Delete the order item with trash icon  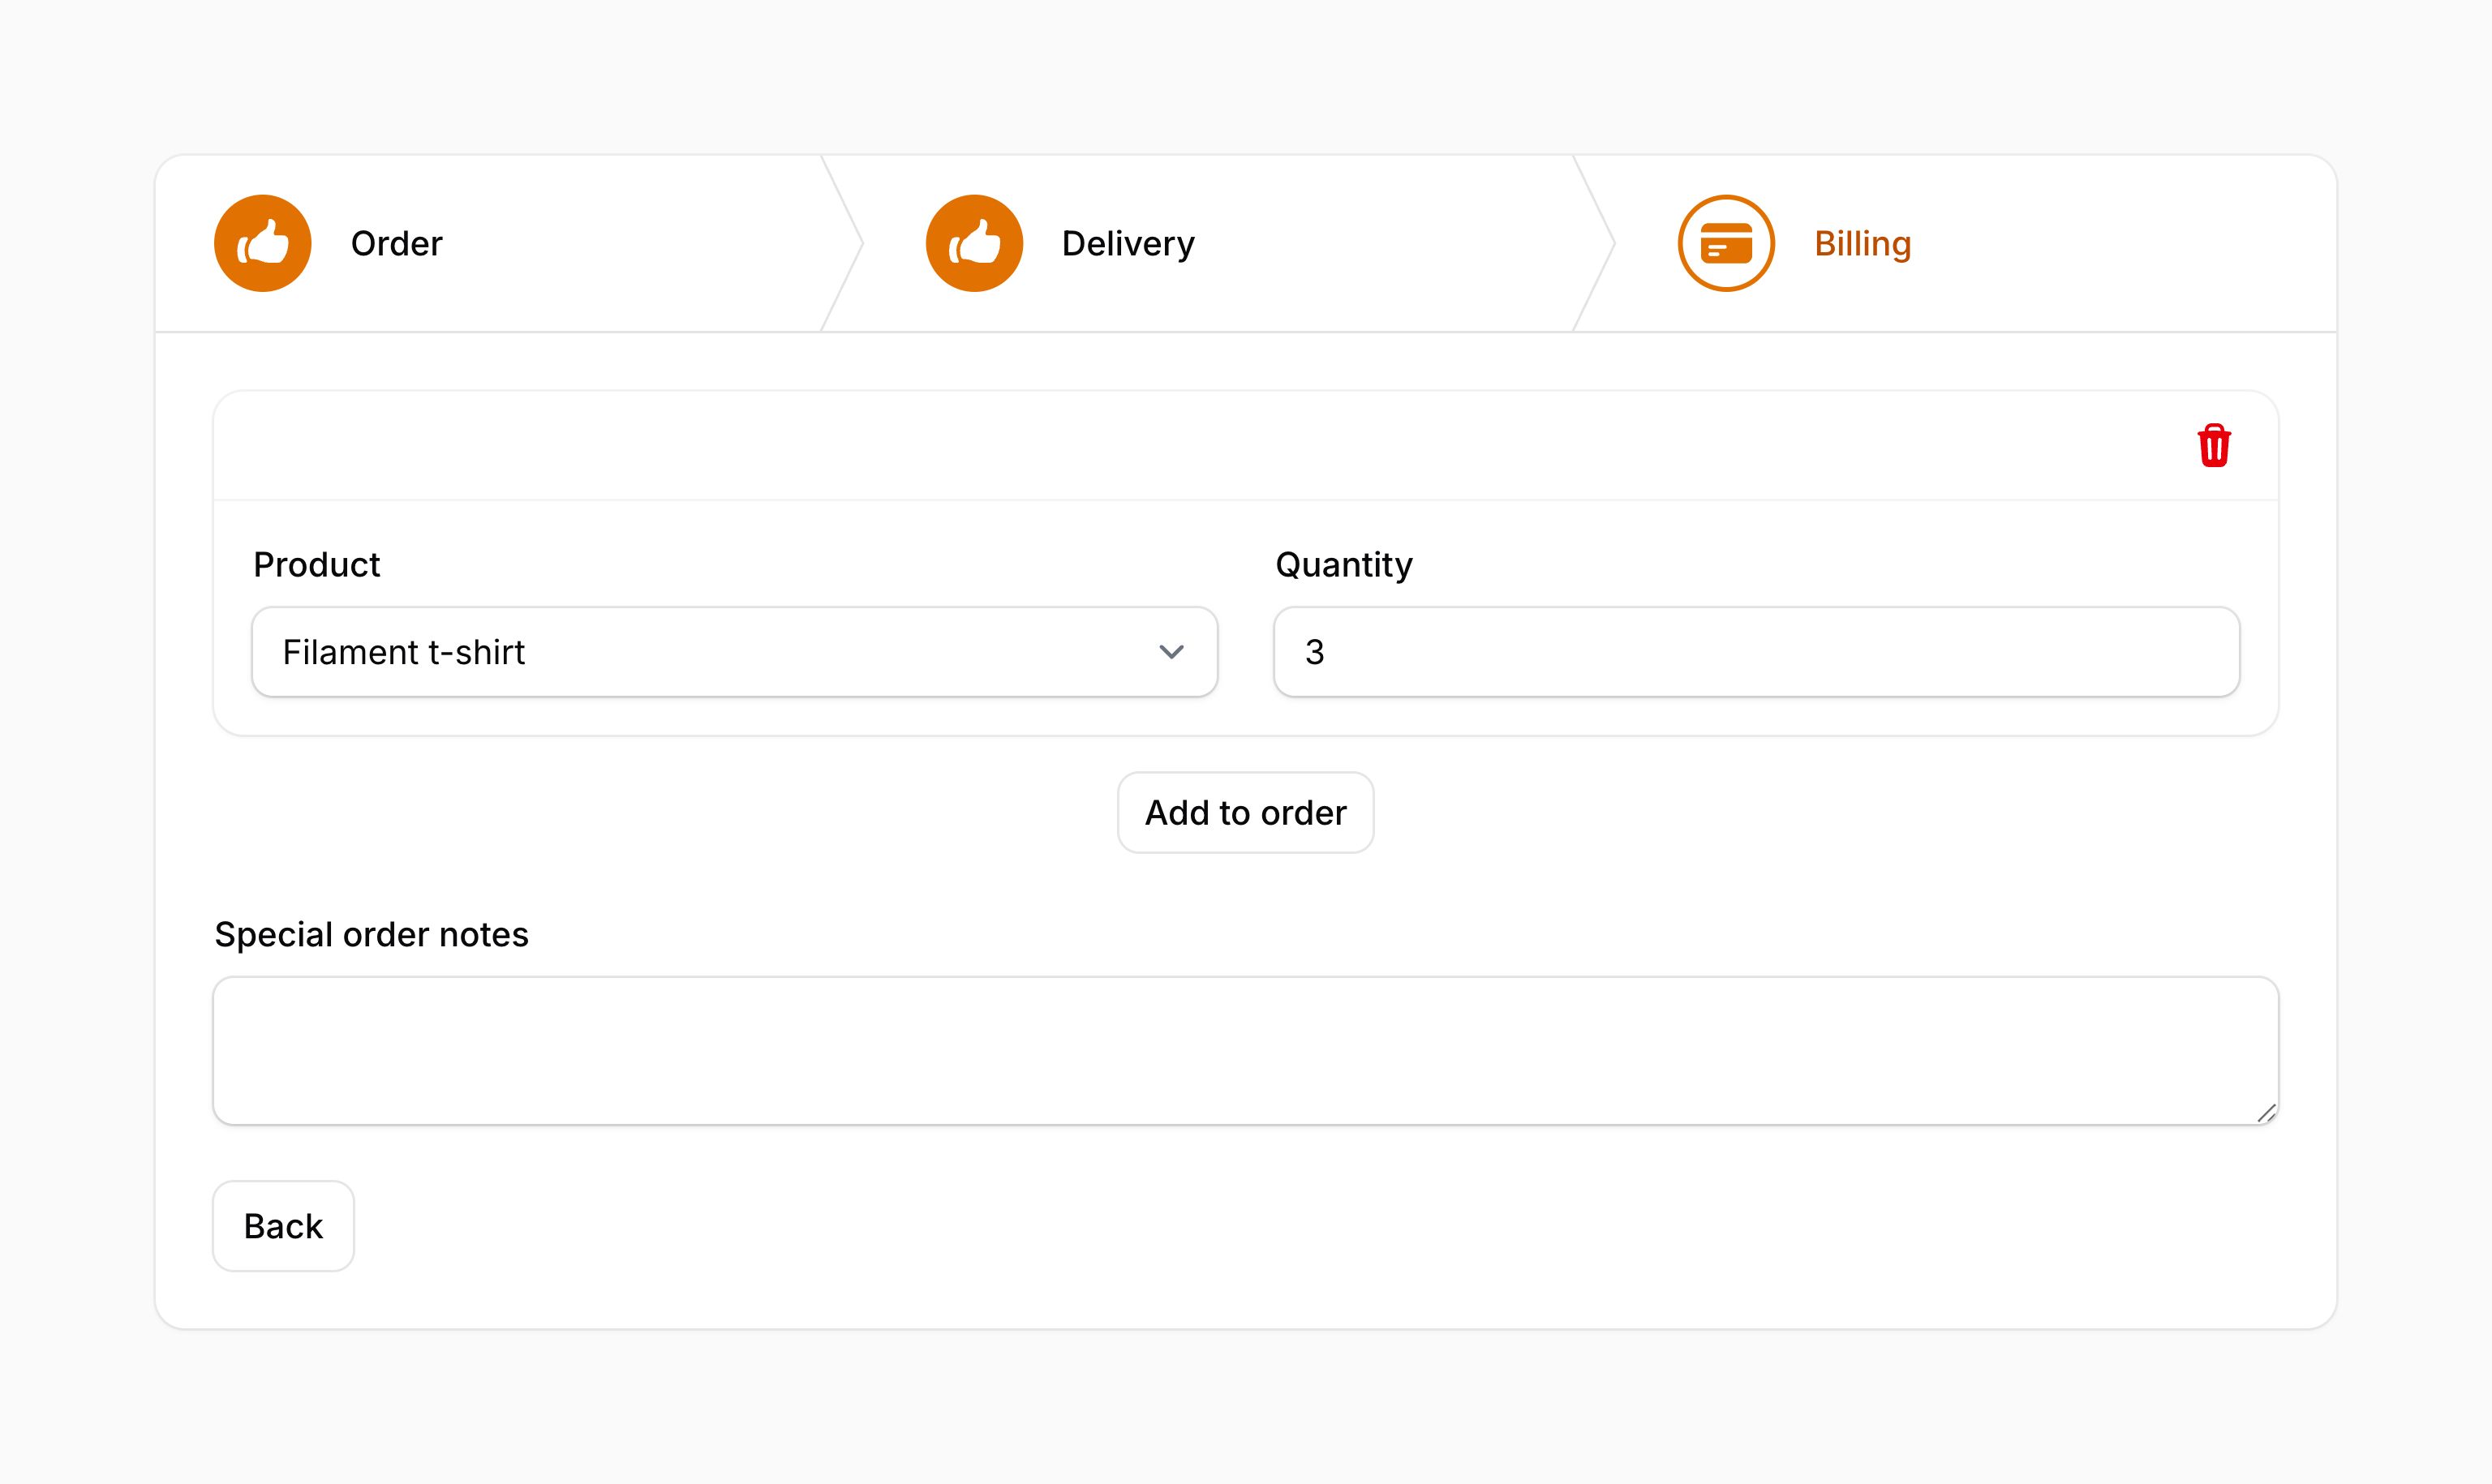coord(2214,445)
